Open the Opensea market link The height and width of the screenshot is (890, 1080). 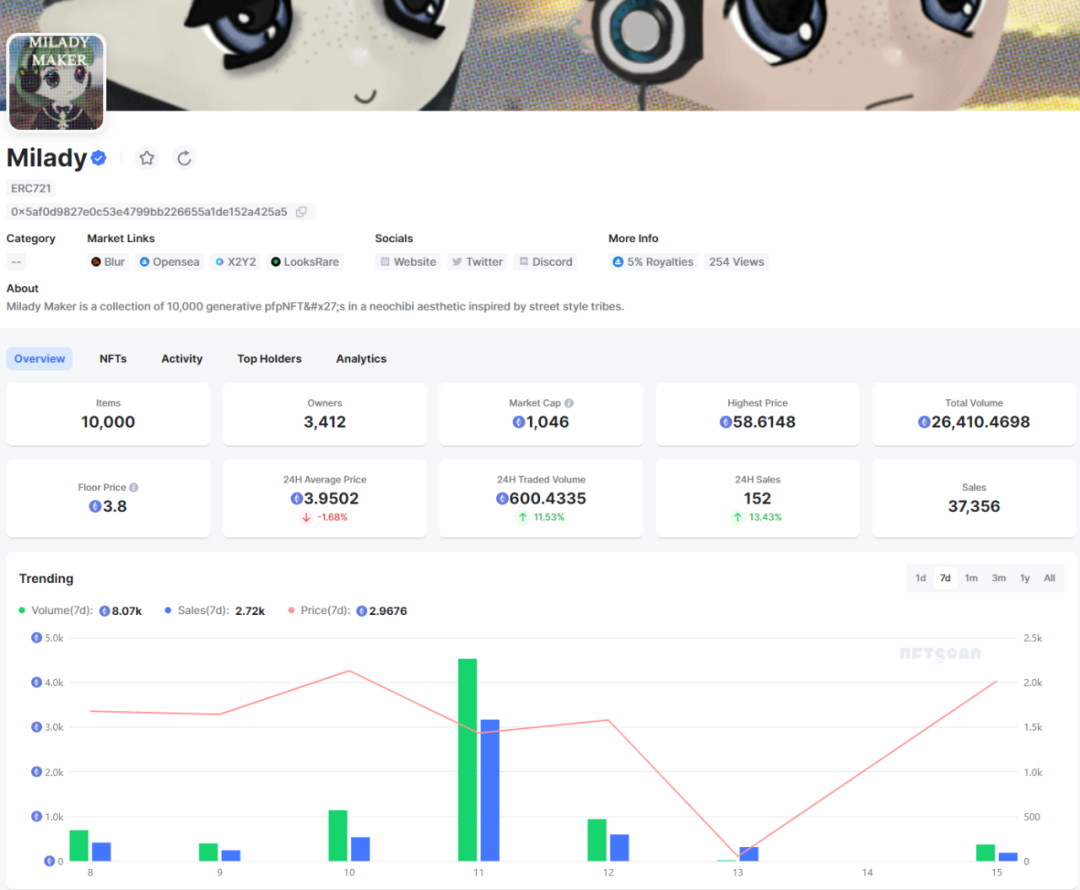169,262
